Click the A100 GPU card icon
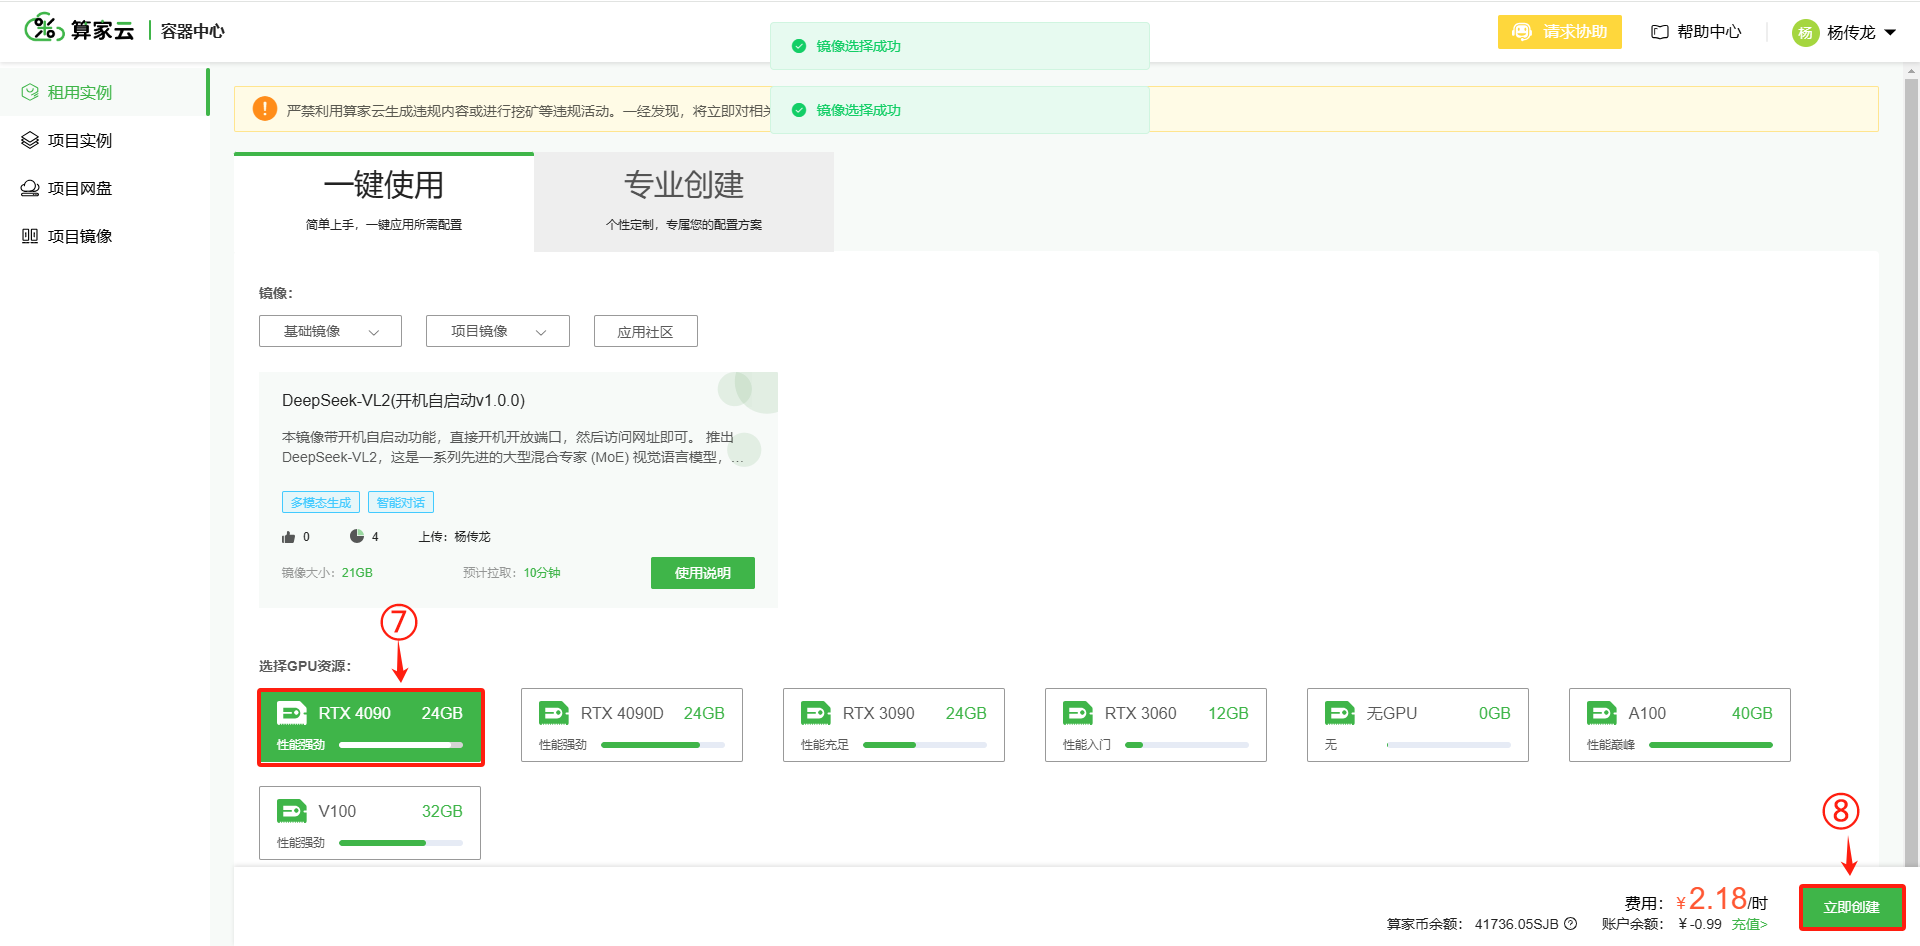Screen dimensions: 1920x946 coord(1602,713)
